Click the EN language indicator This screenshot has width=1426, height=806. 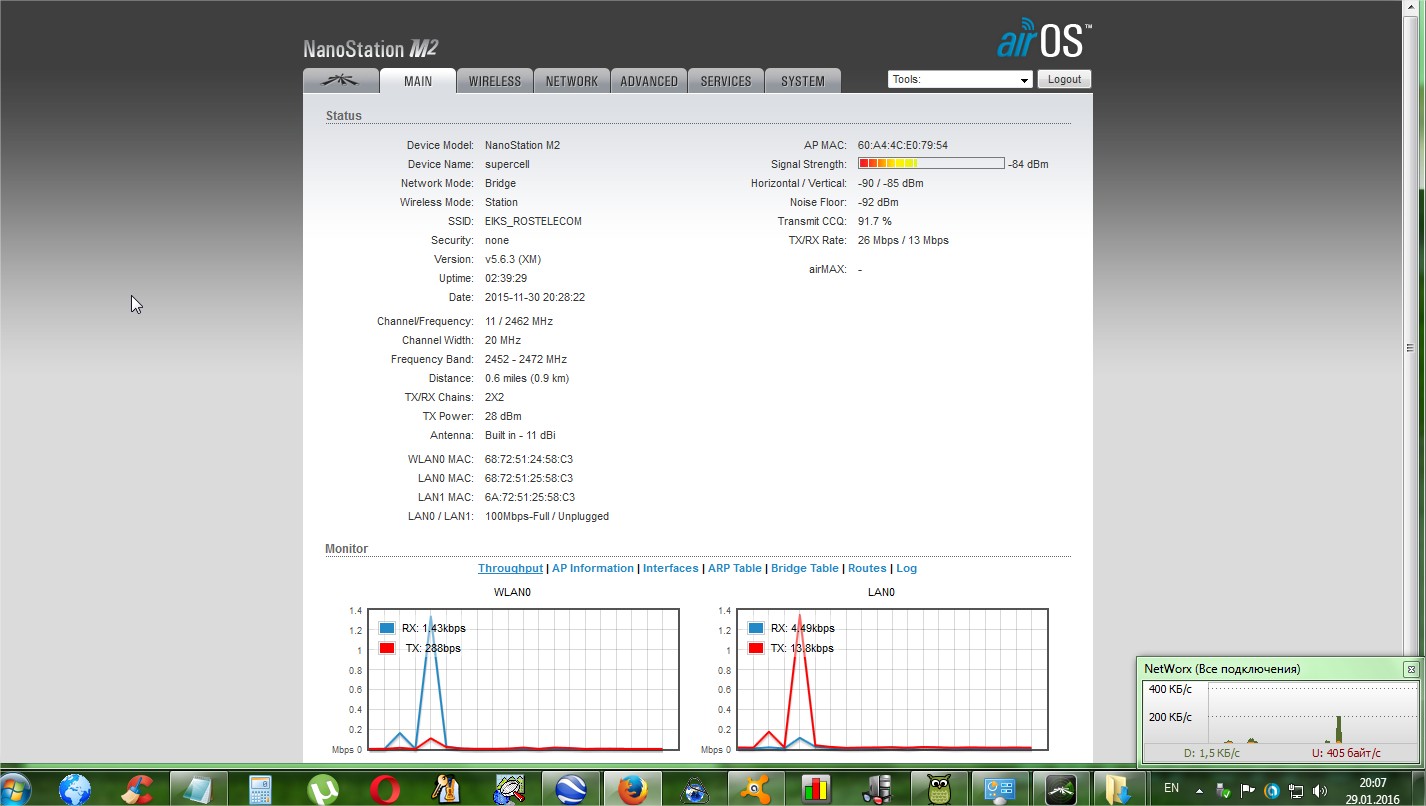tap(1171, 789)
